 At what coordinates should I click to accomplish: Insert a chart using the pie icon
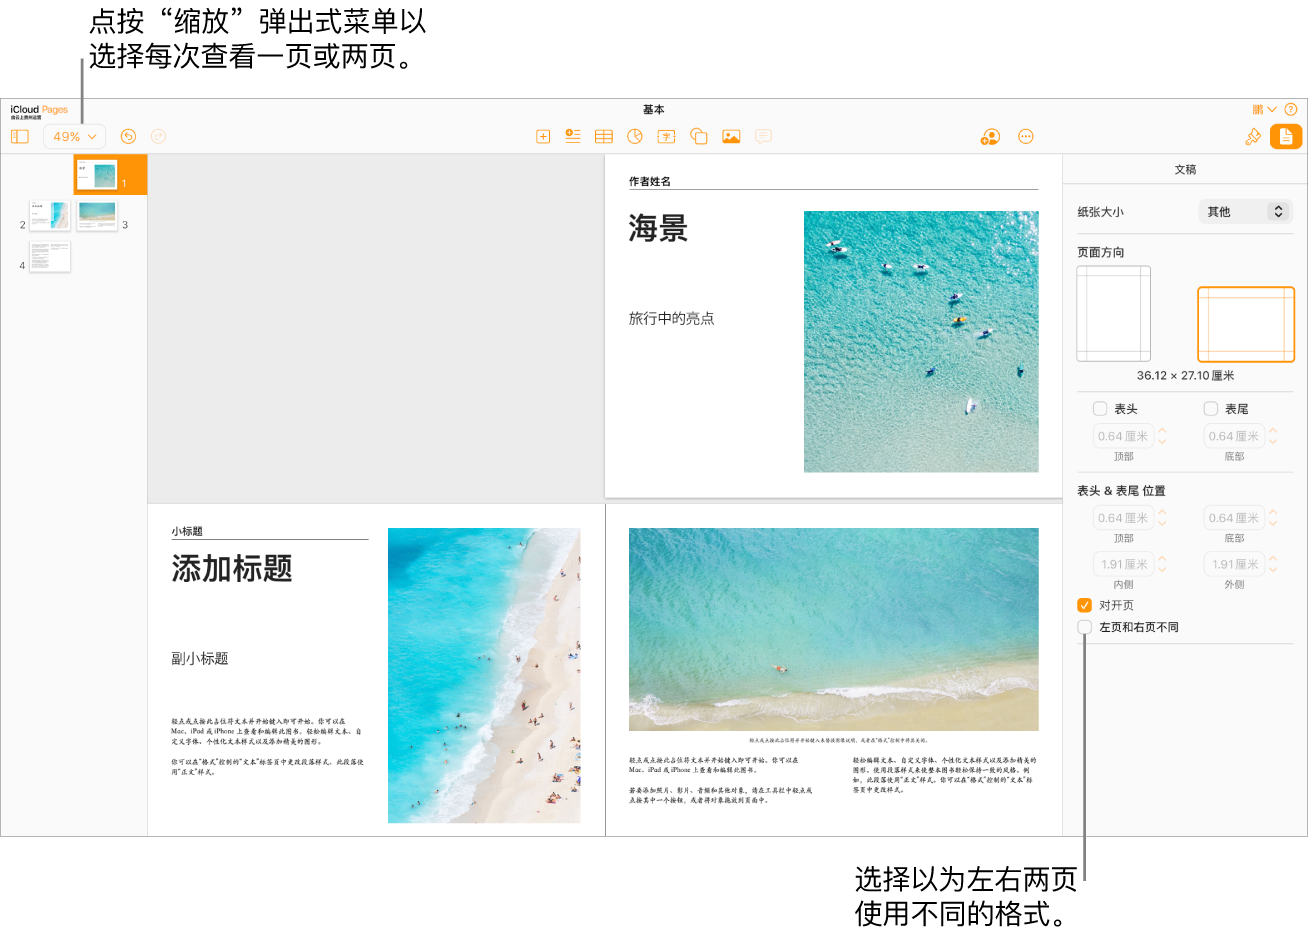(635, 136)
